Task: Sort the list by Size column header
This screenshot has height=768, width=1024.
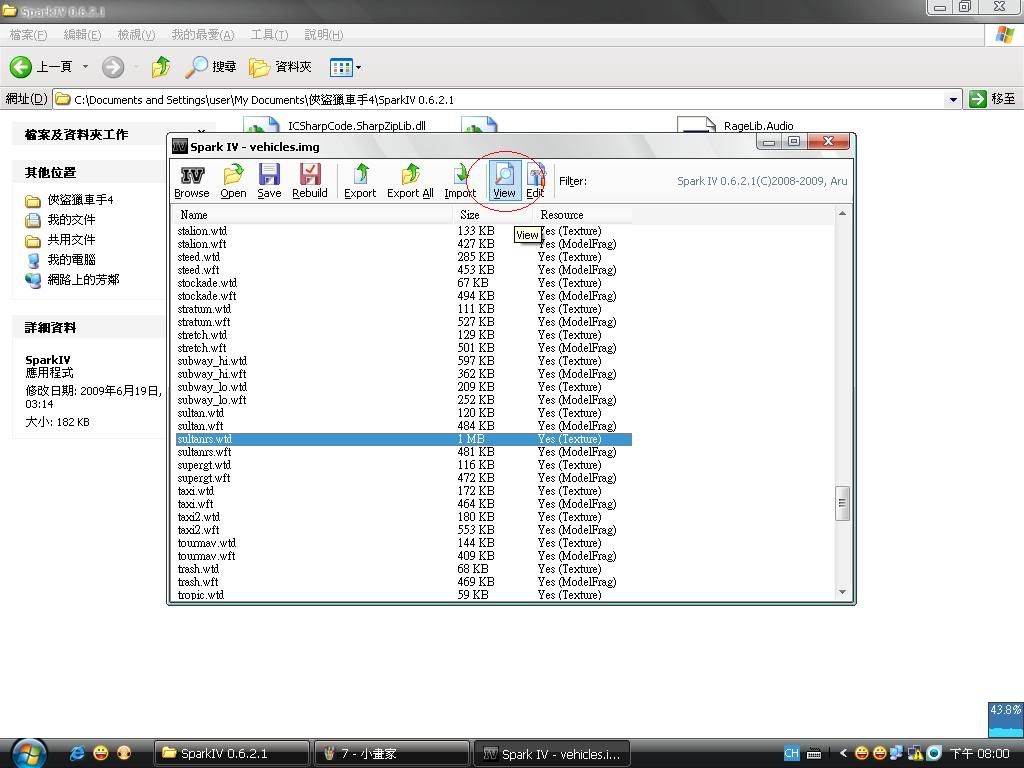Action: click(x=470, y=215)
